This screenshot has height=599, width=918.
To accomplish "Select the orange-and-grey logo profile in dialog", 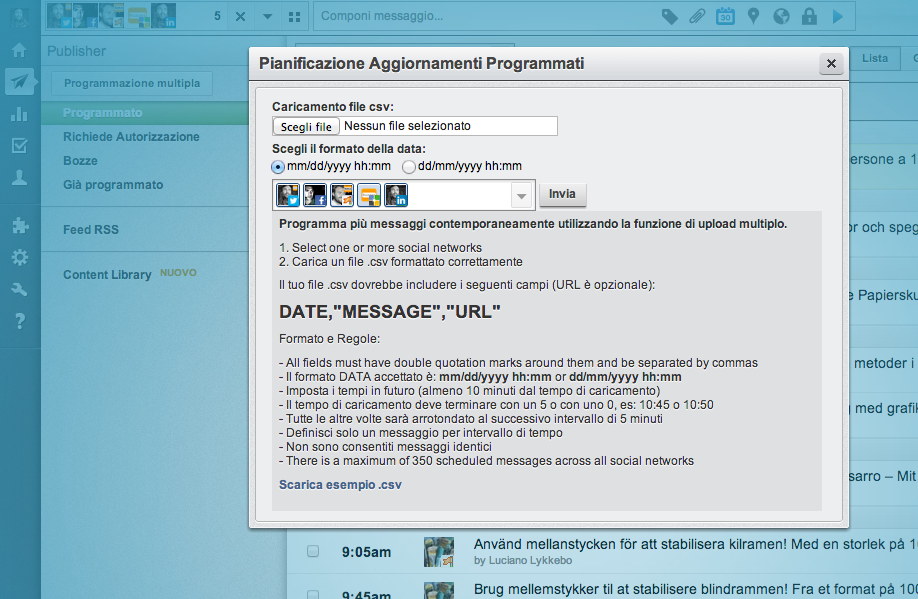I will click(x=369, y=195).
